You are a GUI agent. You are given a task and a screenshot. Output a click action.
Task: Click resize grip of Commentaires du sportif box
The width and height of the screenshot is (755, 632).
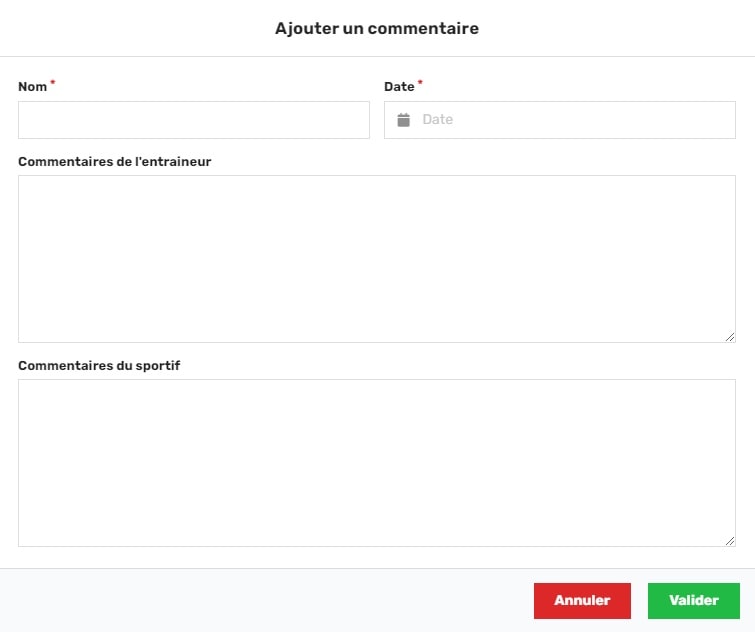730,541
